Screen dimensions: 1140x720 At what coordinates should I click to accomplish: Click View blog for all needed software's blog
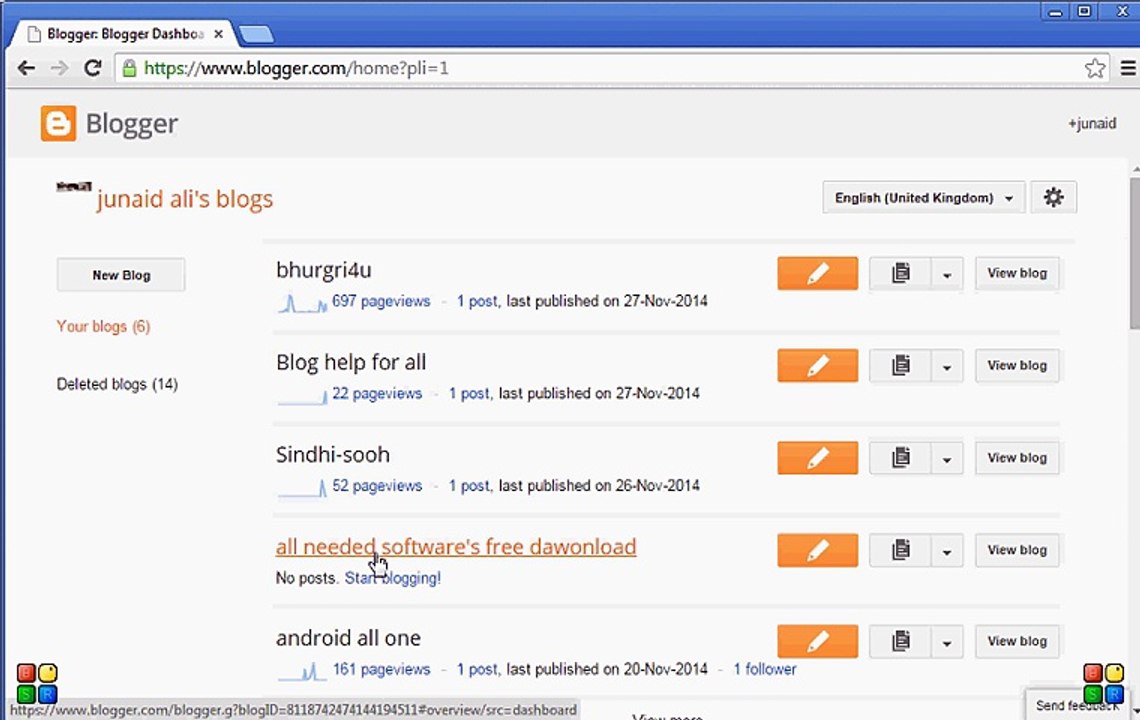(x=1016, y=550)
